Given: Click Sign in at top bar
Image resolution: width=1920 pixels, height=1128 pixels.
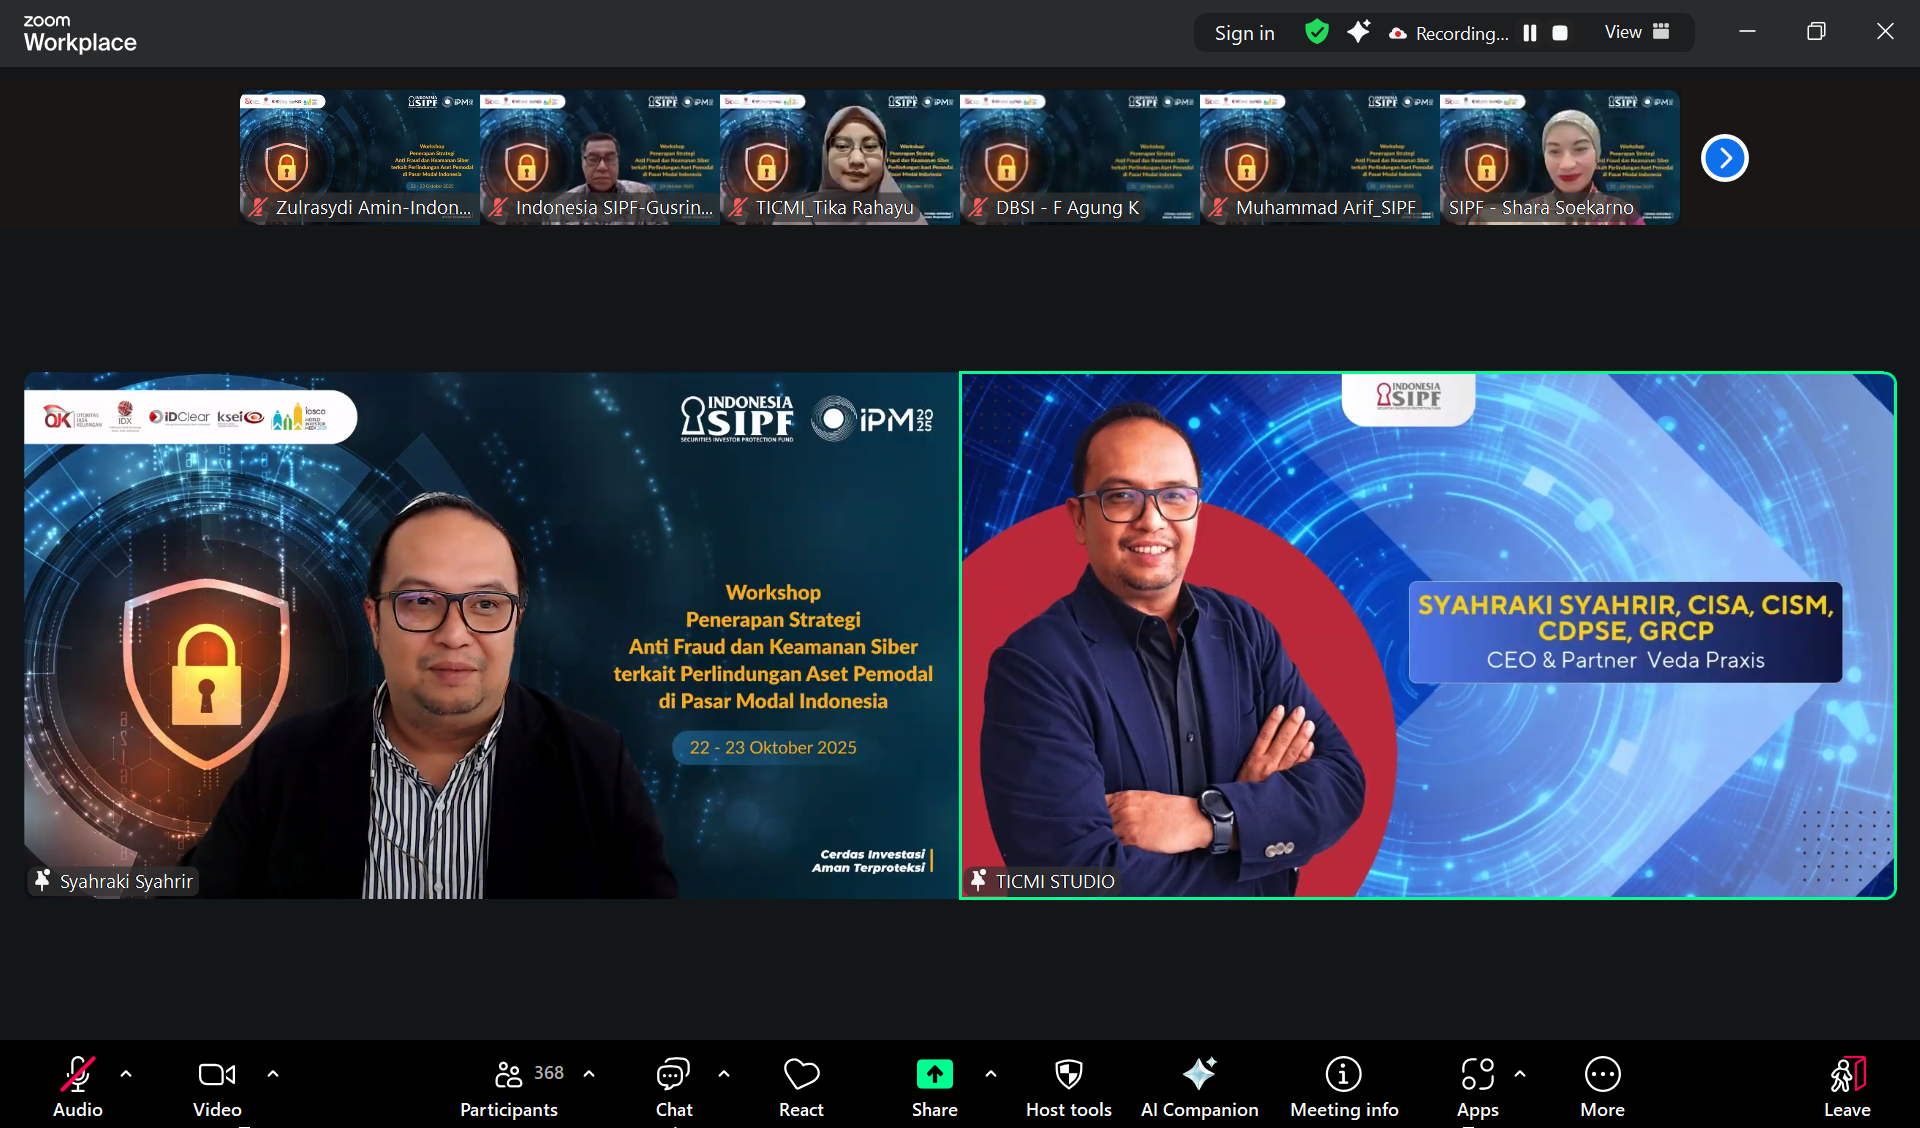Looking at the screenshot, I should tap(1244, 33).
